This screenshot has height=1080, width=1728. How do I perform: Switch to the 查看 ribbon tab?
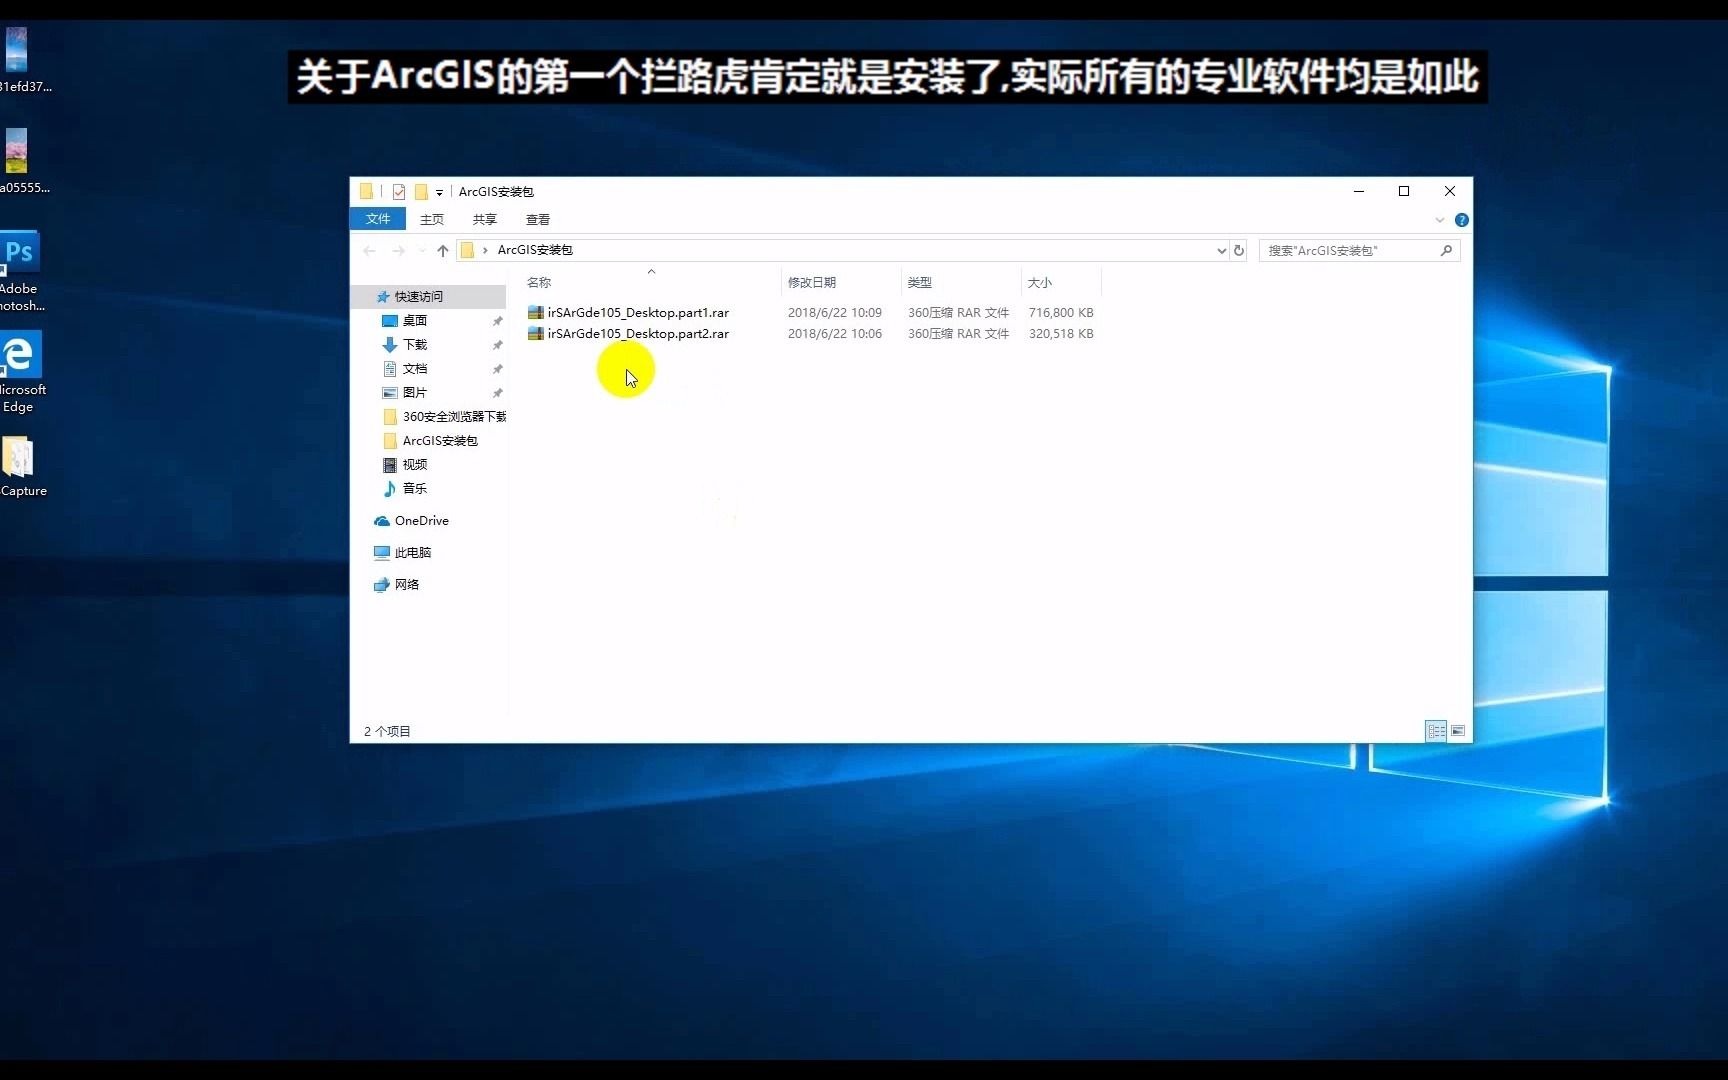(538, 219)
